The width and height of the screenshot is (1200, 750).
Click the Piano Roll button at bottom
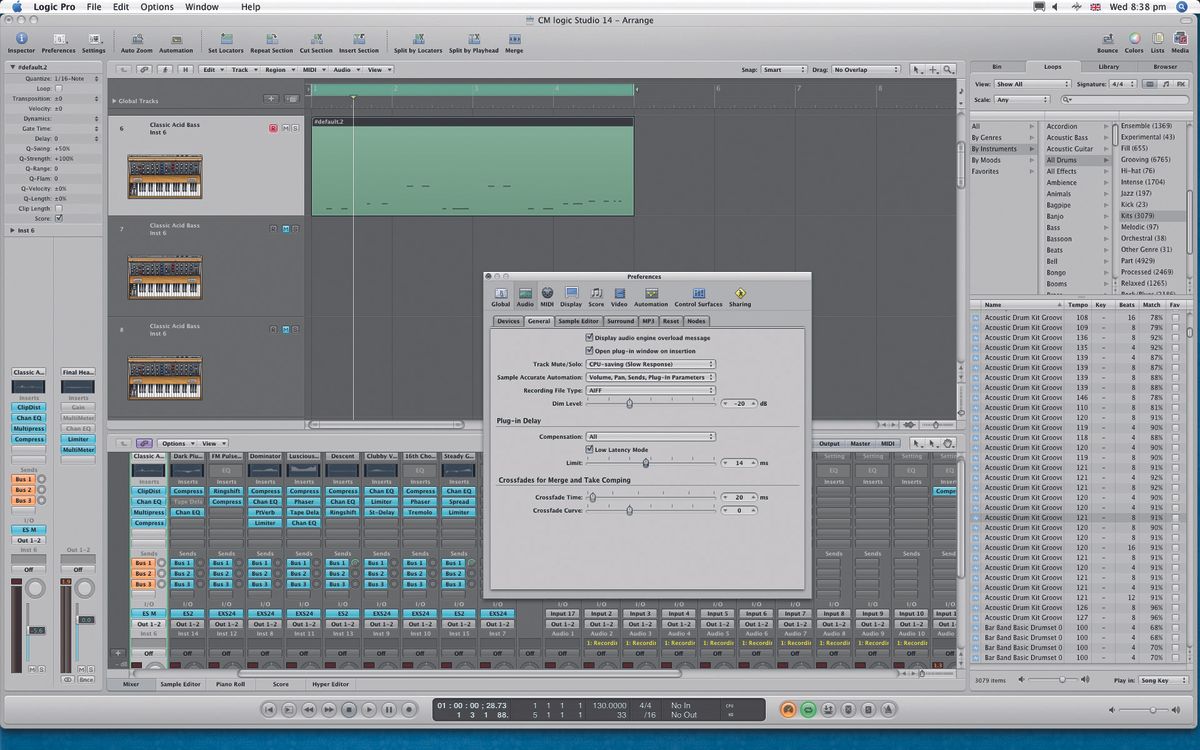[x=231, y=685]
